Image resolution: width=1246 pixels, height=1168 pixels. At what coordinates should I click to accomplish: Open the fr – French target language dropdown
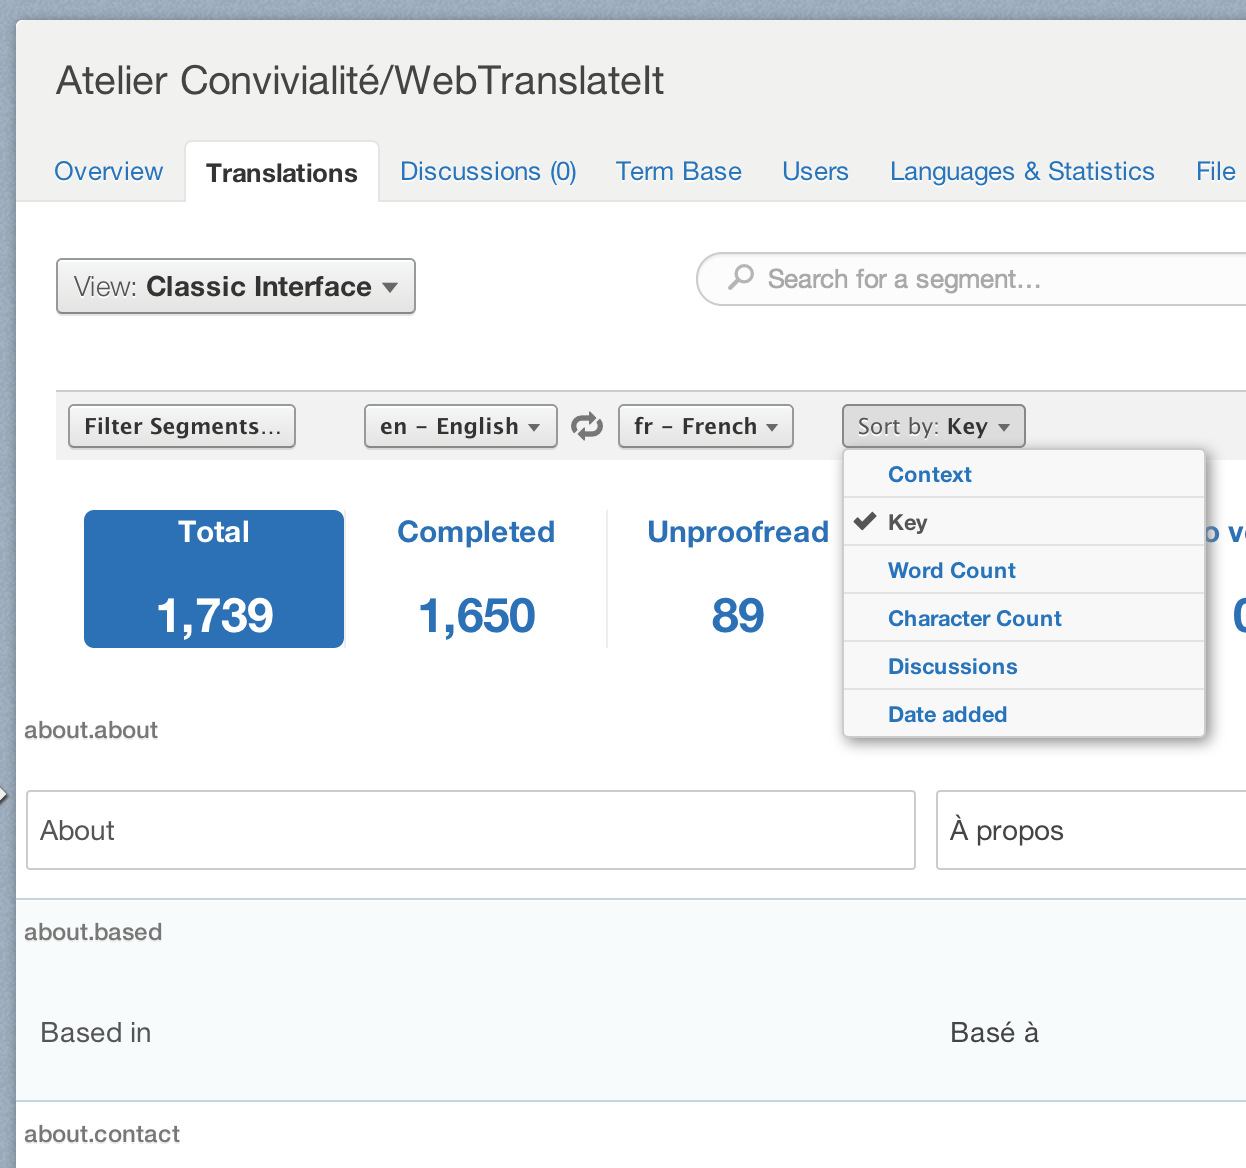click(x=706, y=426)
